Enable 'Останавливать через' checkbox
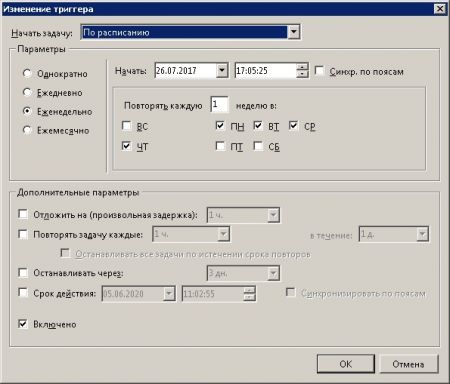 [x=23, y=273]
